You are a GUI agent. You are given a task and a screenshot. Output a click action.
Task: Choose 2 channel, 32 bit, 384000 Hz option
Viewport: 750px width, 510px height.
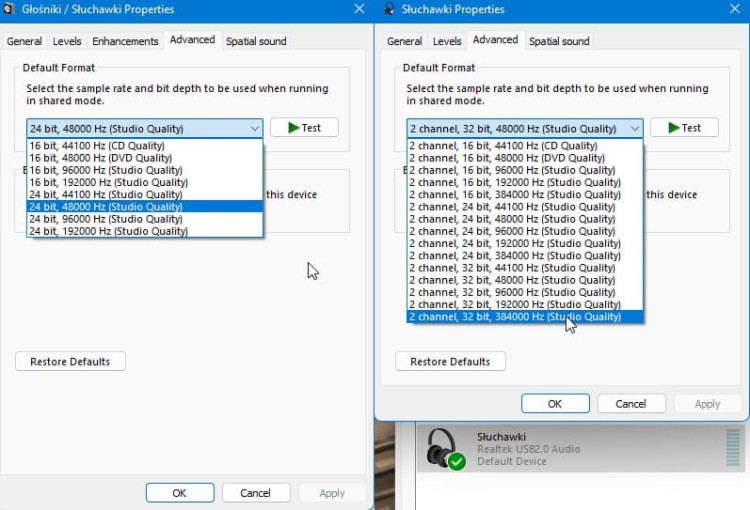click(525, 317)
